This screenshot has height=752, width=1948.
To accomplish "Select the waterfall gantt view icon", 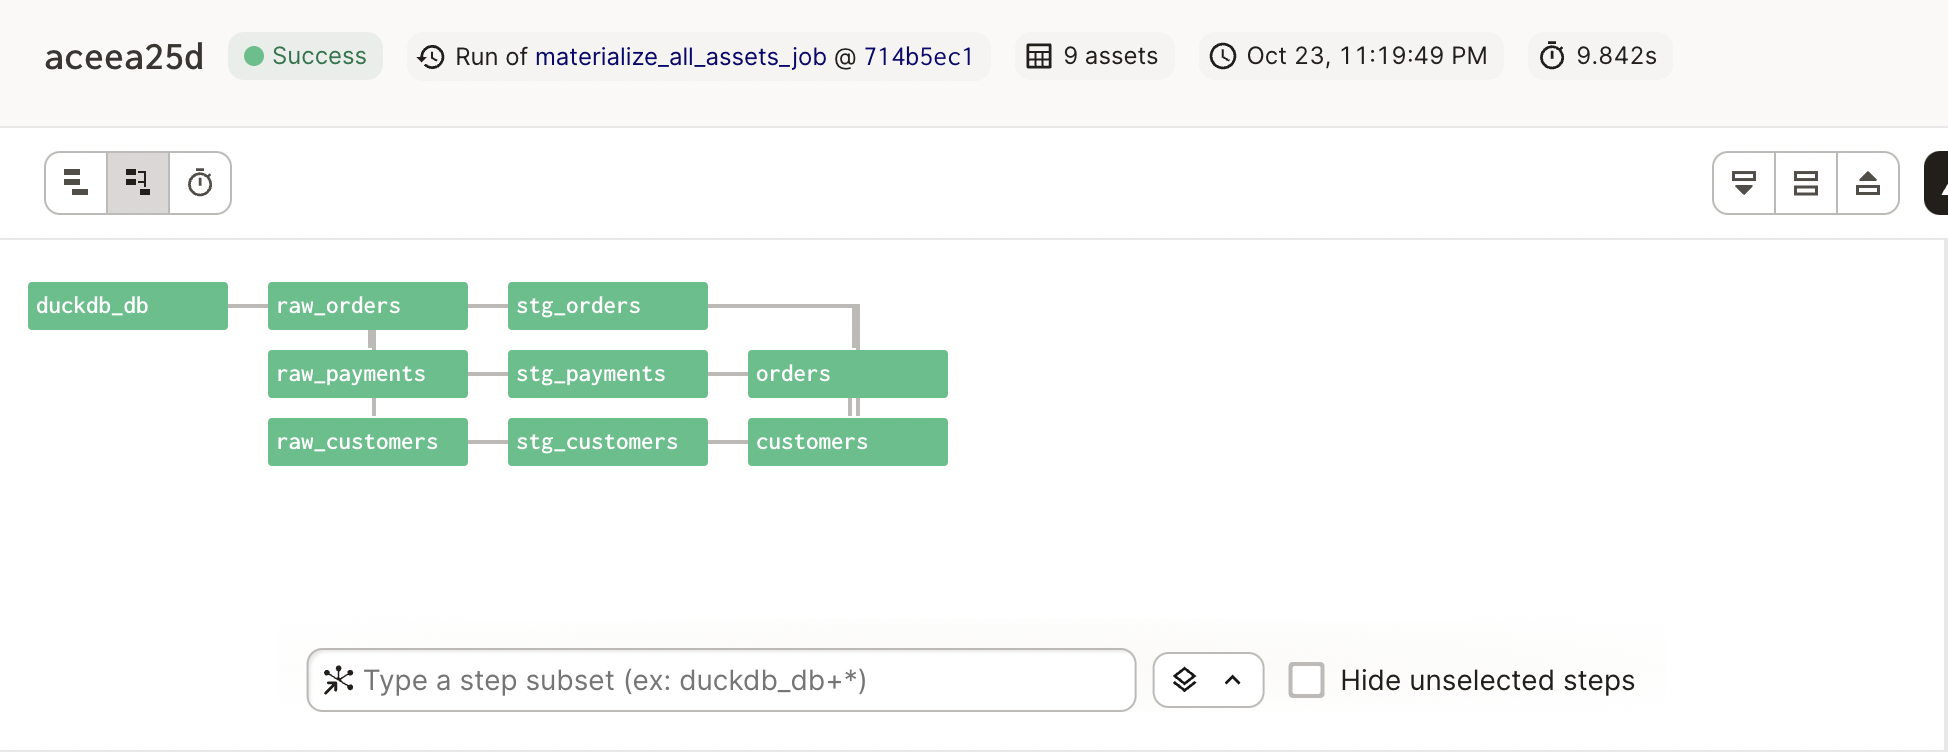I will 138,183.
